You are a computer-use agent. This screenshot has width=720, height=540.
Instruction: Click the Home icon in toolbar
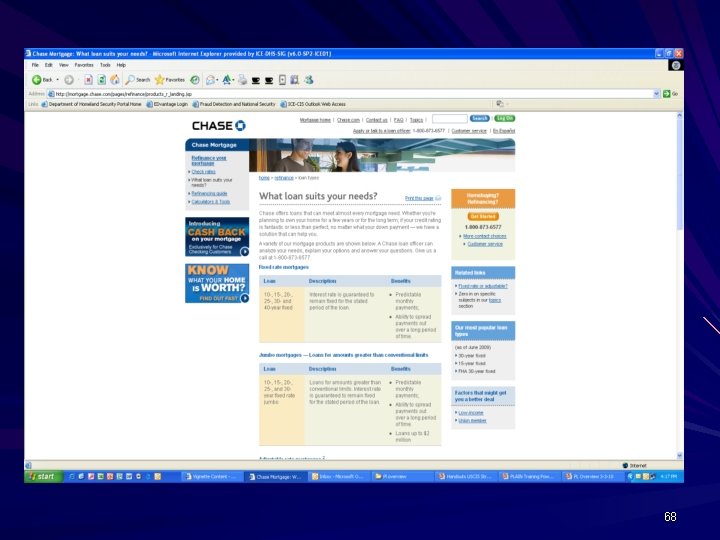[x=115, y=80]
